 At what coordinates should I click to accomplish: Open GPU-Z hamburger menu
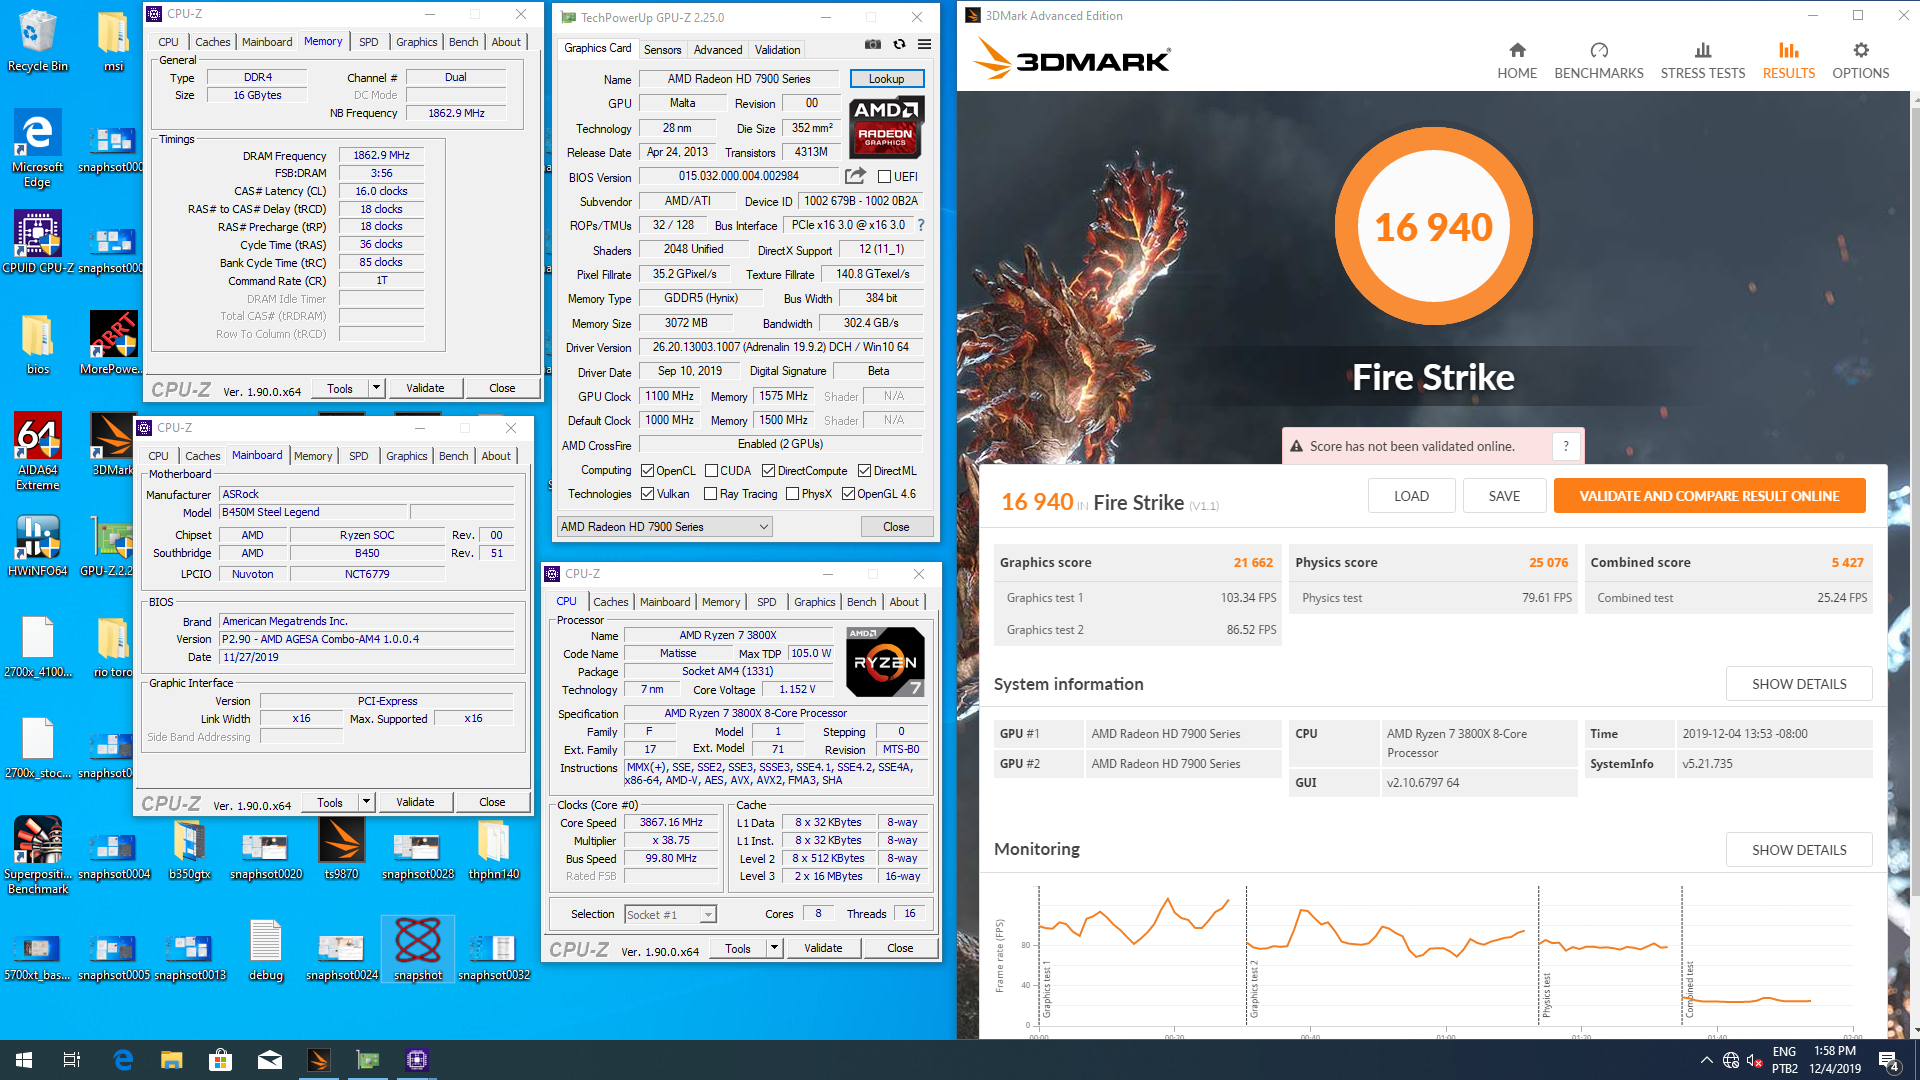(924, 44)
